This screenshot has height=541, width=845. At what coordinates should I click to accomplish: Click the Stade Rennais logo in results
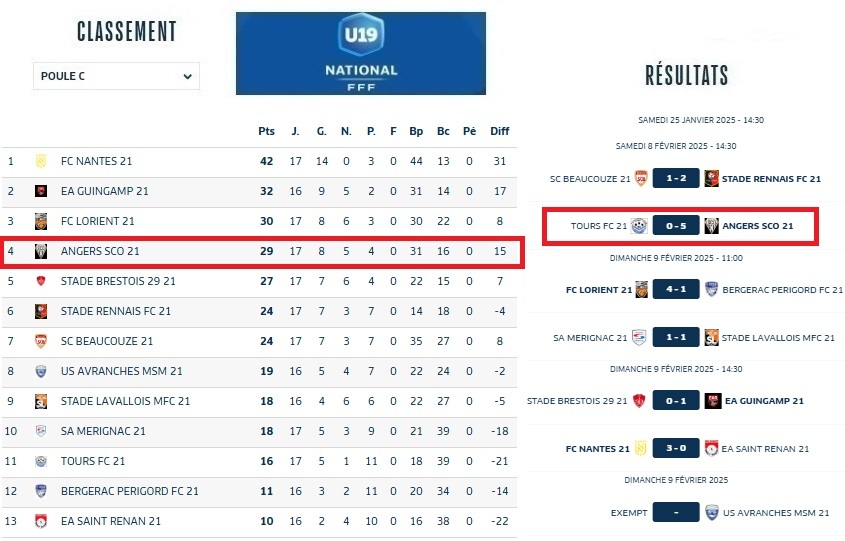(711, 179)
